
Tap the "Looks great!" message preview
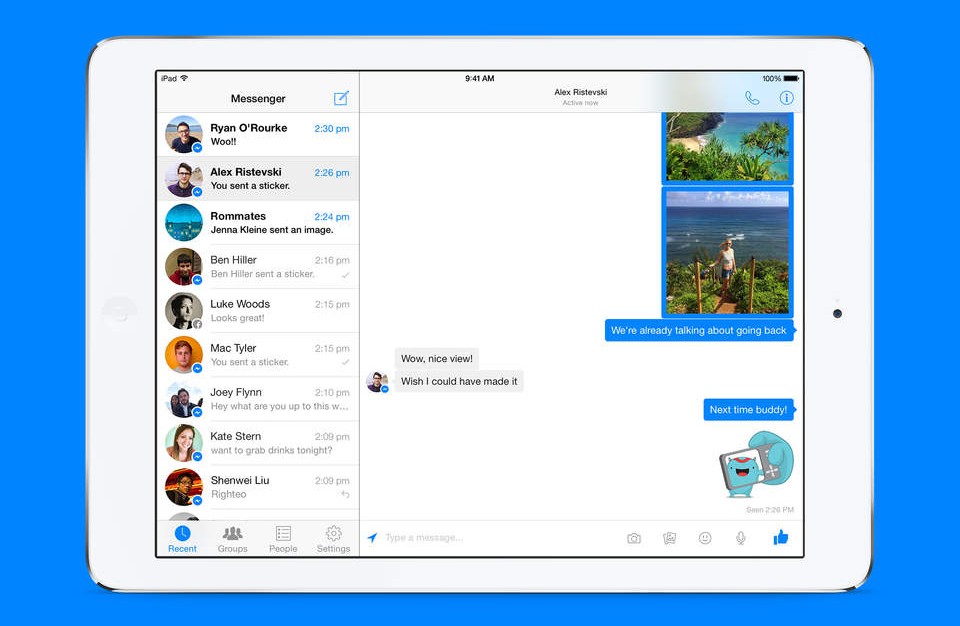click(238, 318)
